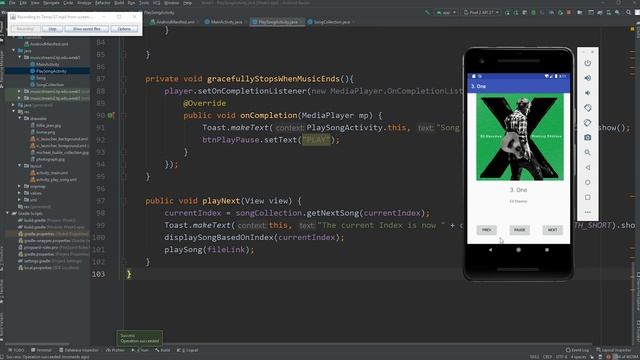Click Stop in the recording window

[52, 29]
